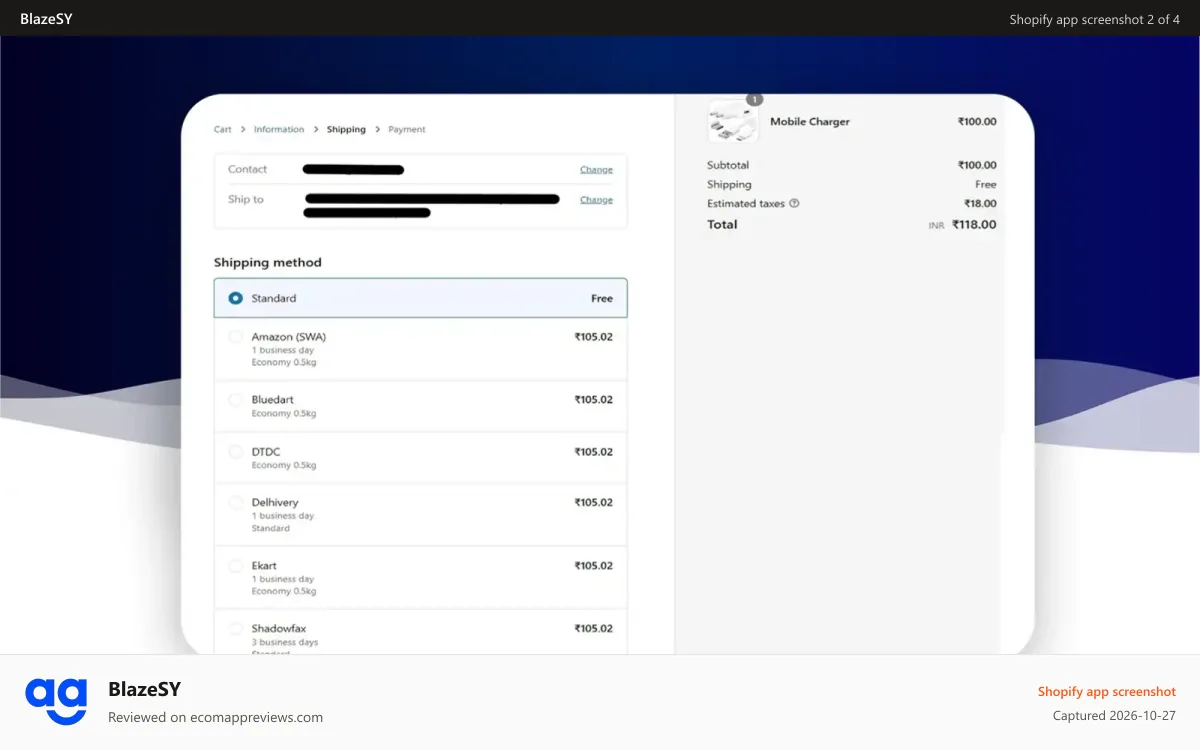
Task: Select the Delhivery ₹105.02 price
Action: (x=593, y=503)
